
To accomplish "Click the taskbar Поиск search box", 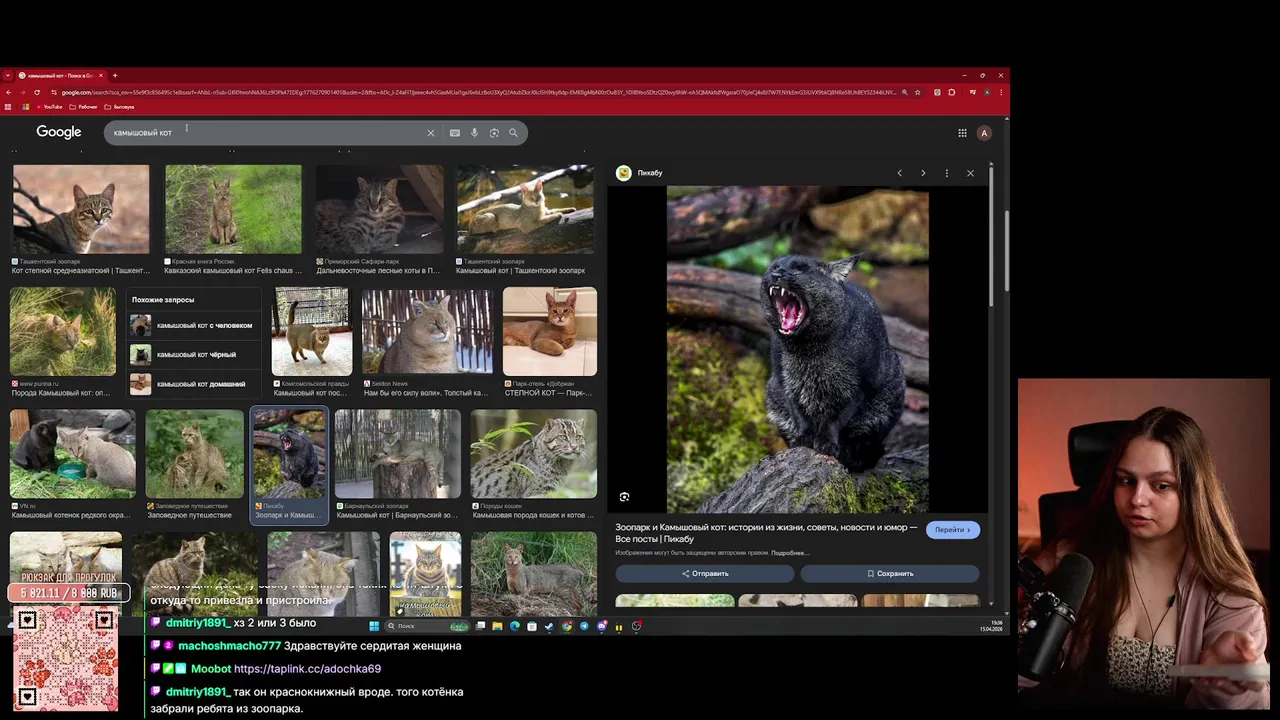I will click(x=428, y=626).
